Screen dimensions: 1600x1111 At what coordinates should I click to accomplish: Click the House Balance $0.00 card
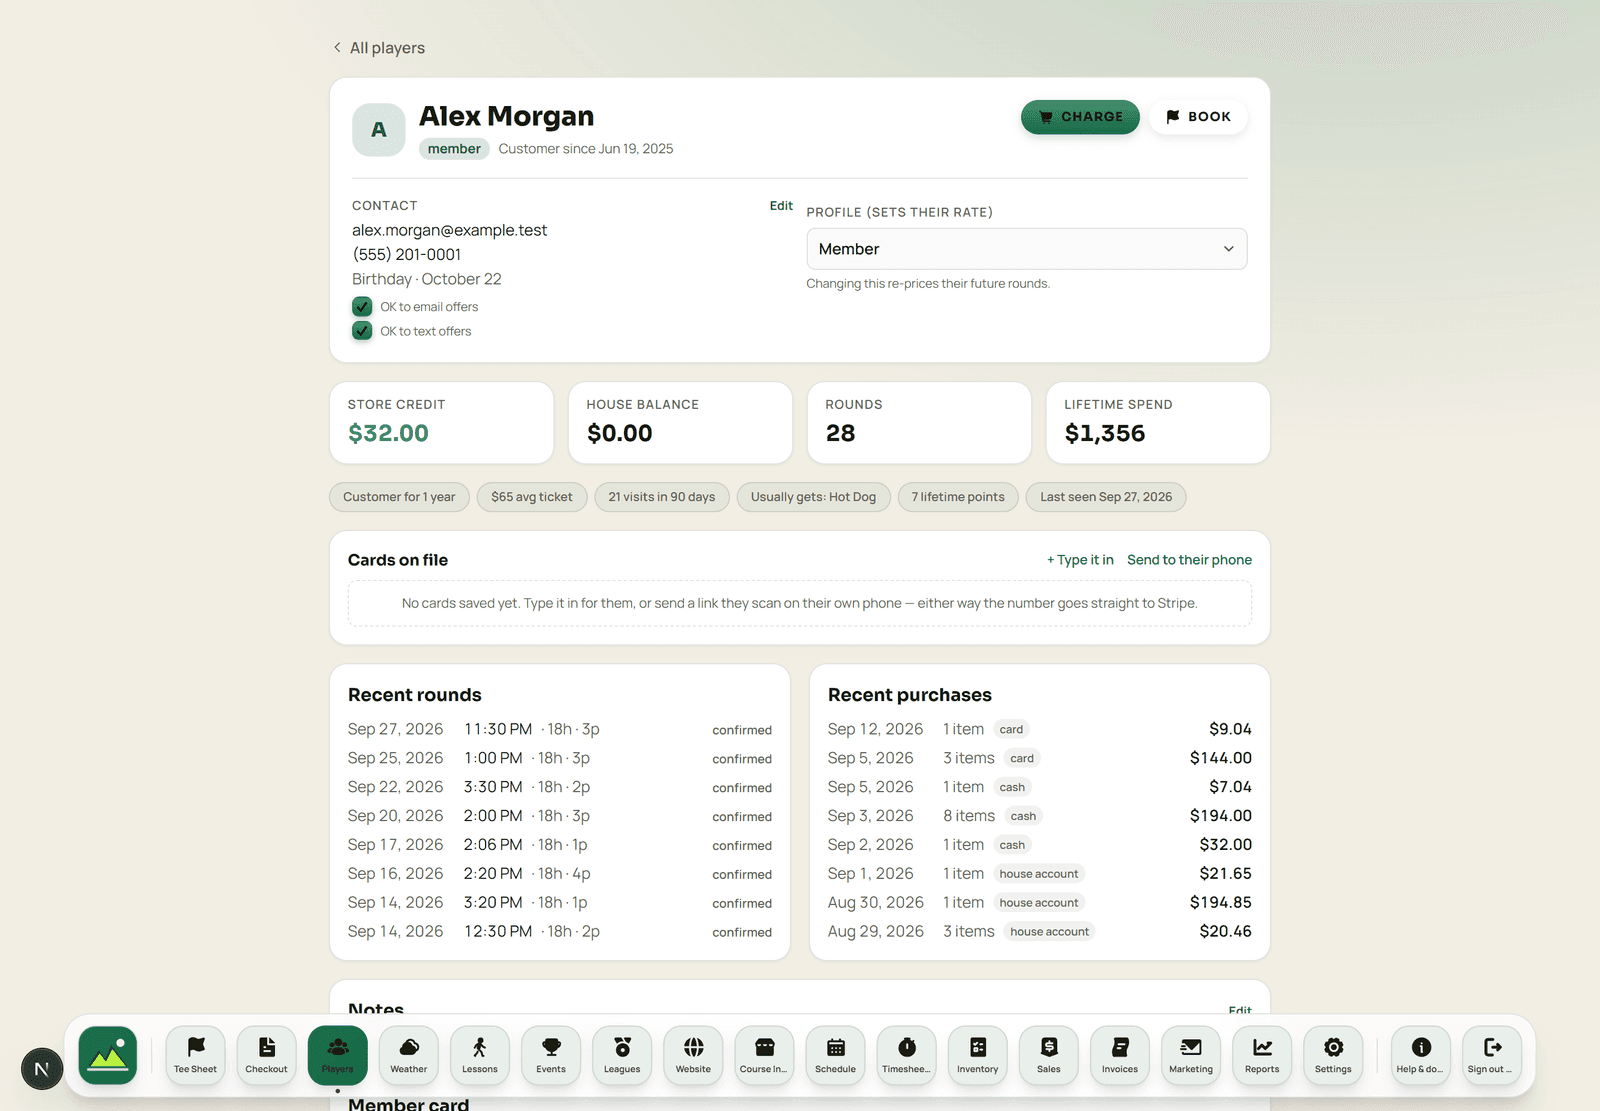680,423
